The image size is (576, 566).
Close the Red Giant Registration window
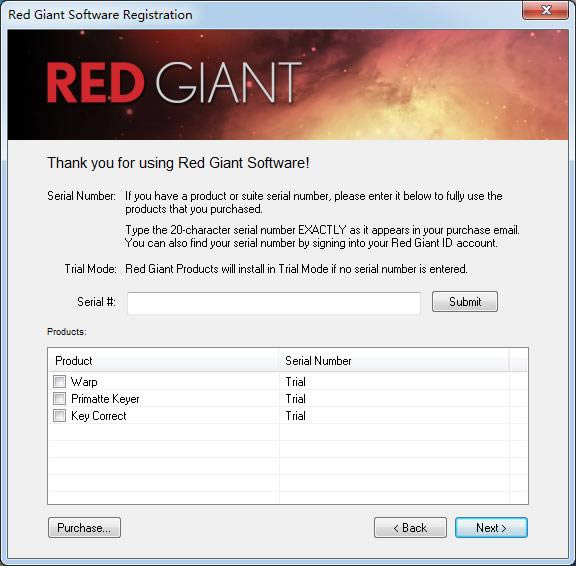click(x=546, y=10)
